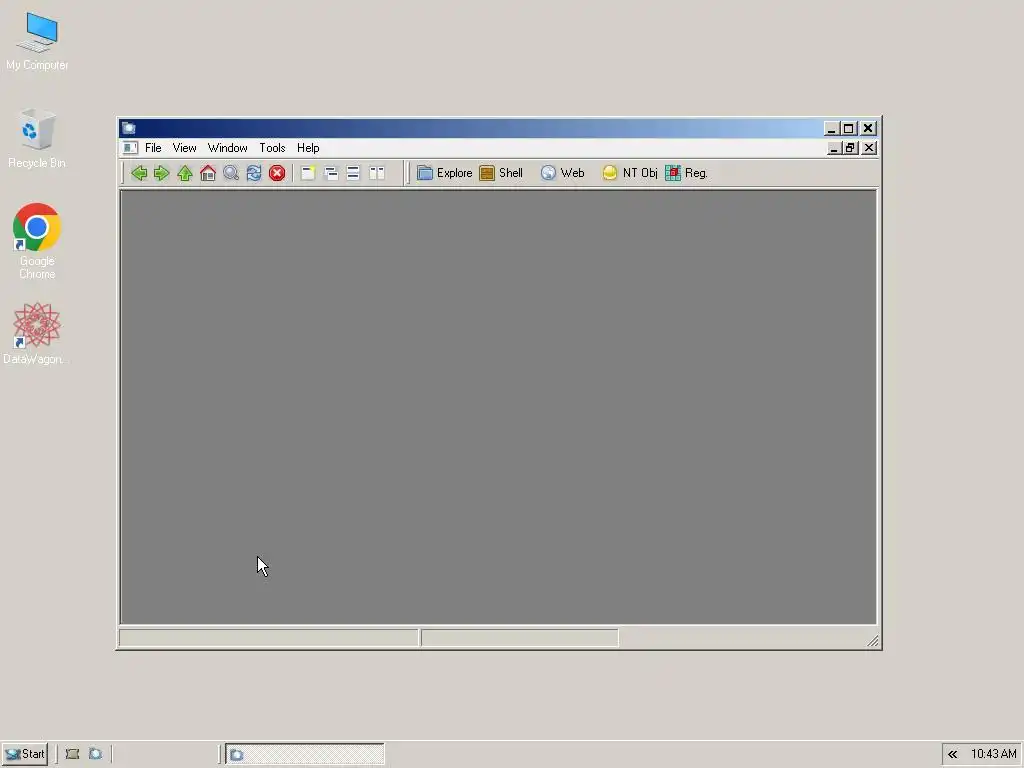This screenshot has width=1024, height=768.
Task: Click the Refresh arrows icon
Action: (254, 173)
